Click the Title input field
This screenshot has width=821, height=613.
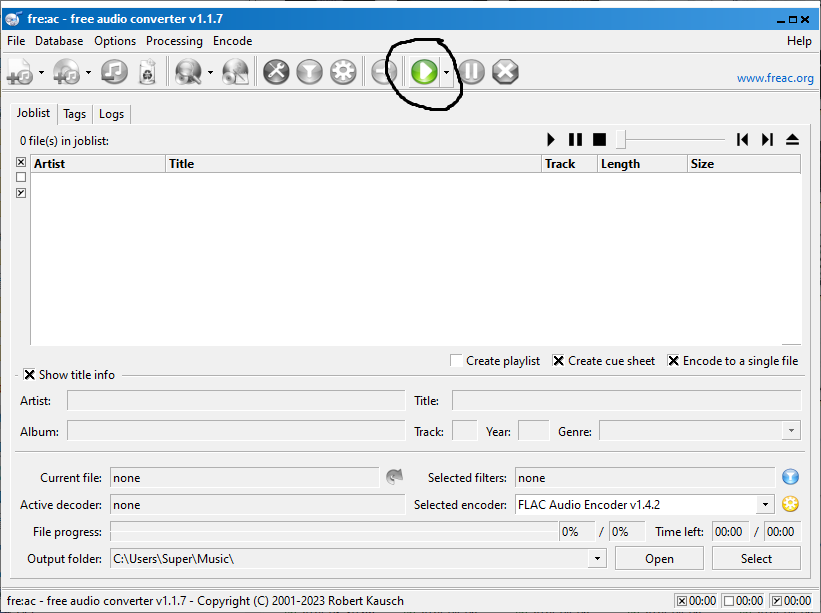[626, 400]
